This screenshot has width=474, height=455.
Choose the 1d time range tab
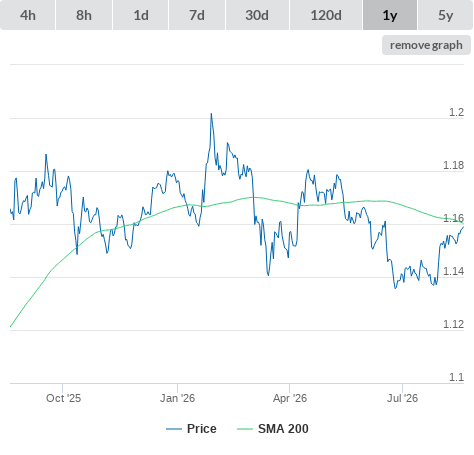coord(141,15)
